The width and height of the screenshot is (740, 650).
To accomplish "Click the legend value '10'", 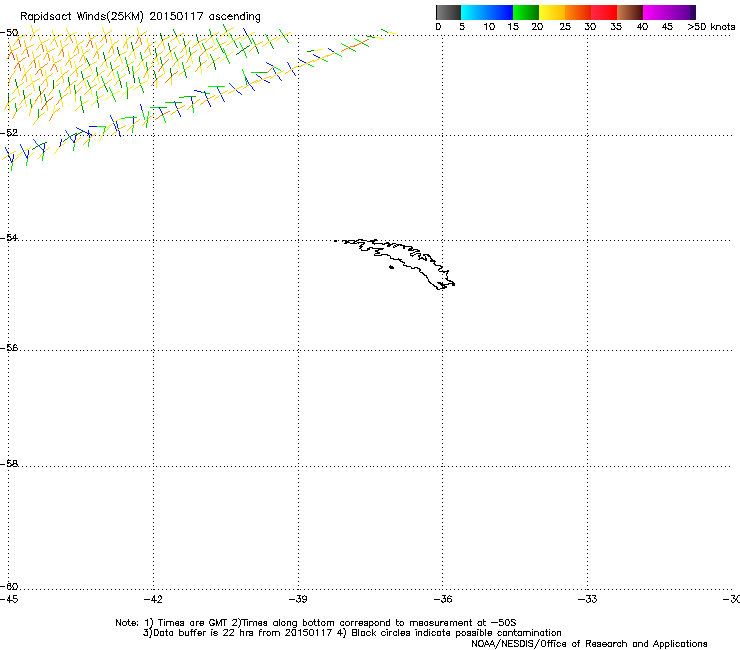I will [x=489, y=27].
